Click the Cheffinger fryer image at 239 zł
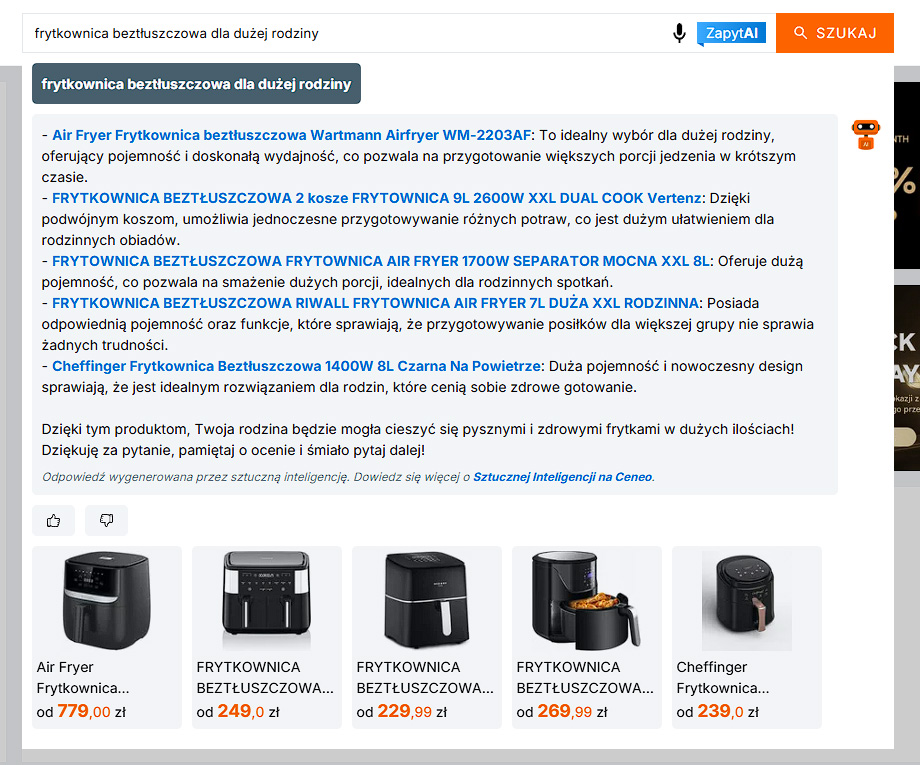The height and width of the screenshot is (765, 920). pyautogui.click(x=747, y=601)
